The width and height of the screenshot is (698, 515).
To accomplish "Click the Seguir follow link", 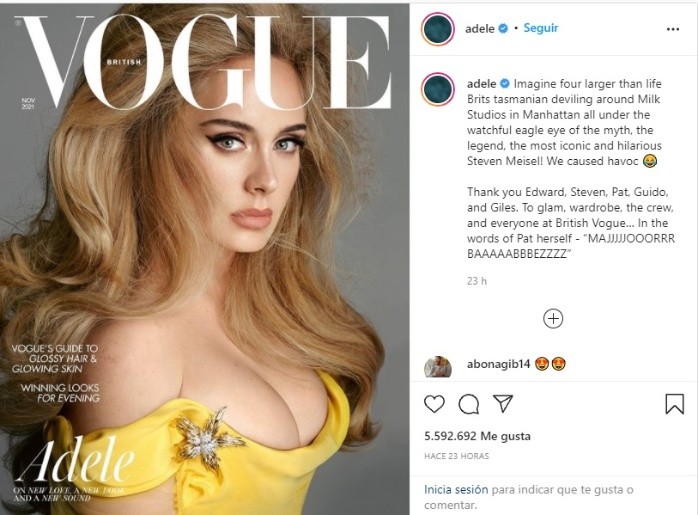I will coord(540,28).
